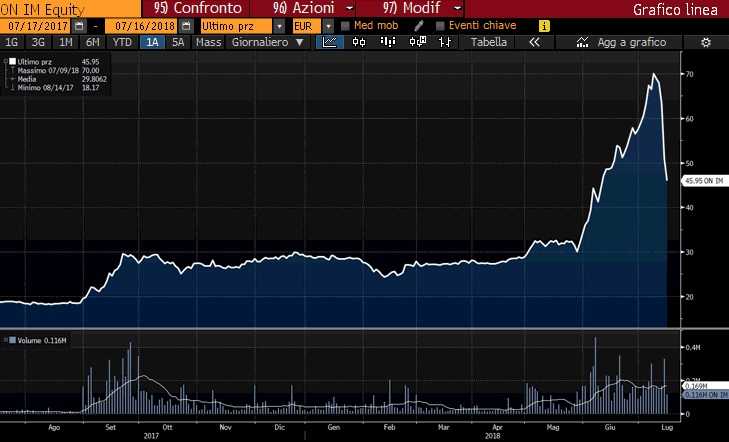Click the Media 29.8062 legend row
This screenshot has height=442, width=729.
click(x=61, y=79)
